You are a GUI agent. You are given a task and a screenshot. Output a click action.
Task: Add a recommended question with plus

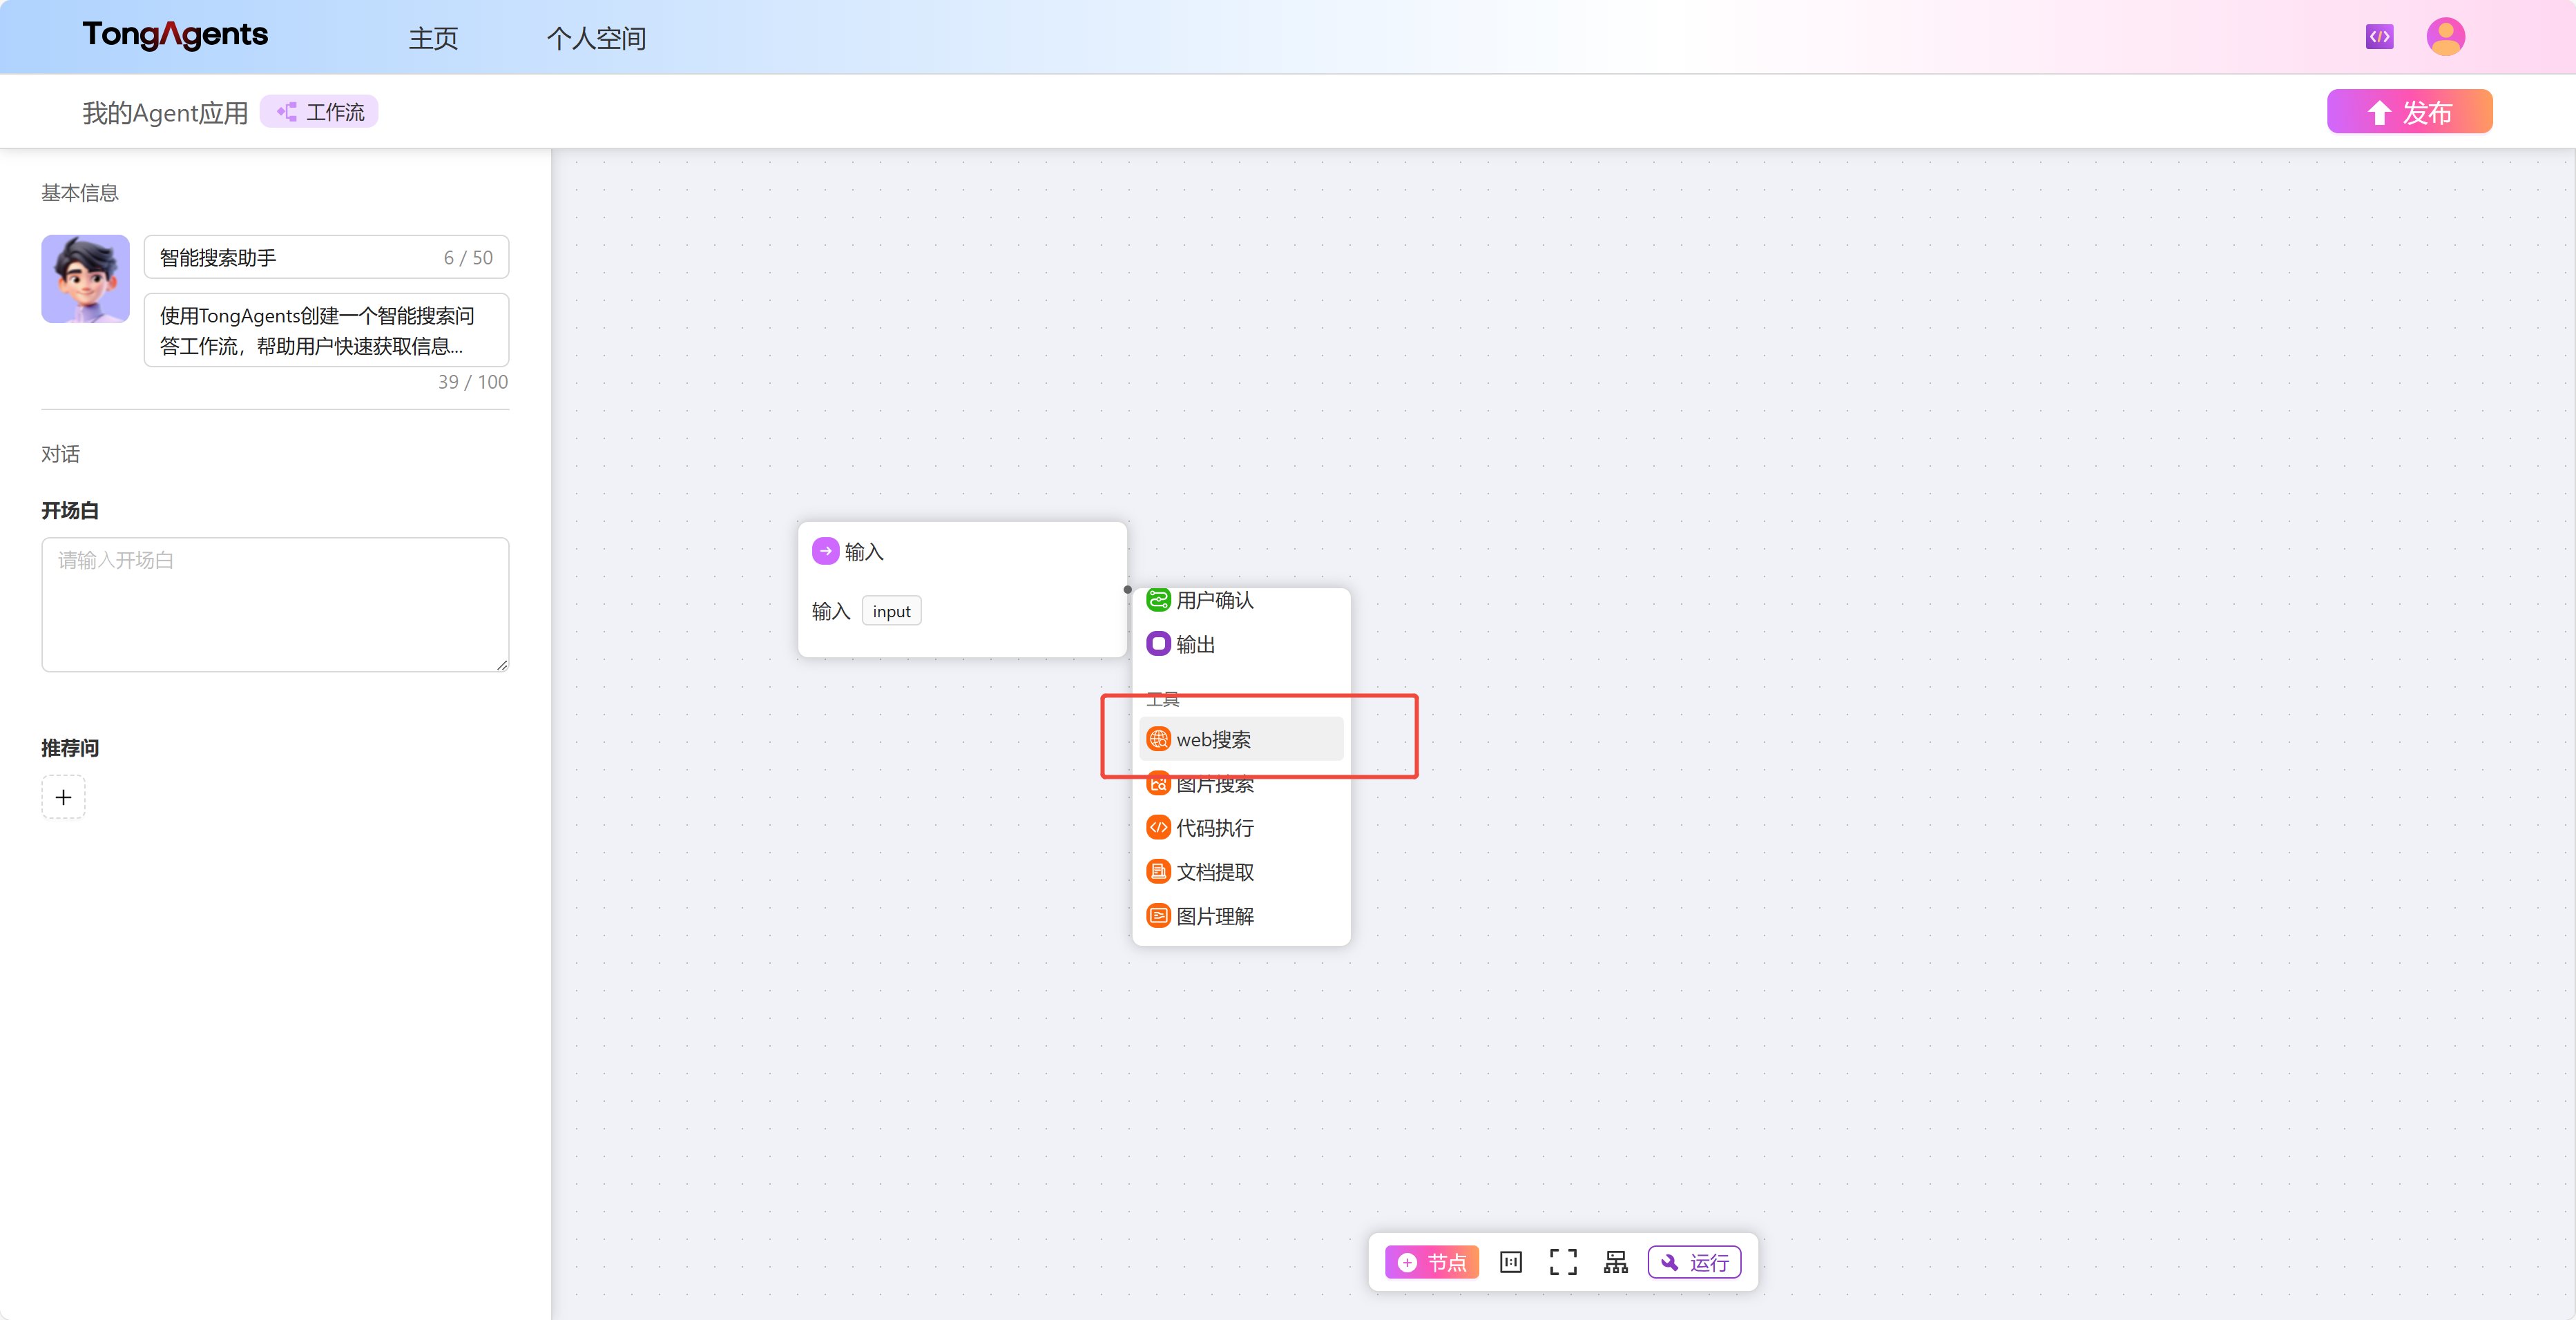point(63,797)
